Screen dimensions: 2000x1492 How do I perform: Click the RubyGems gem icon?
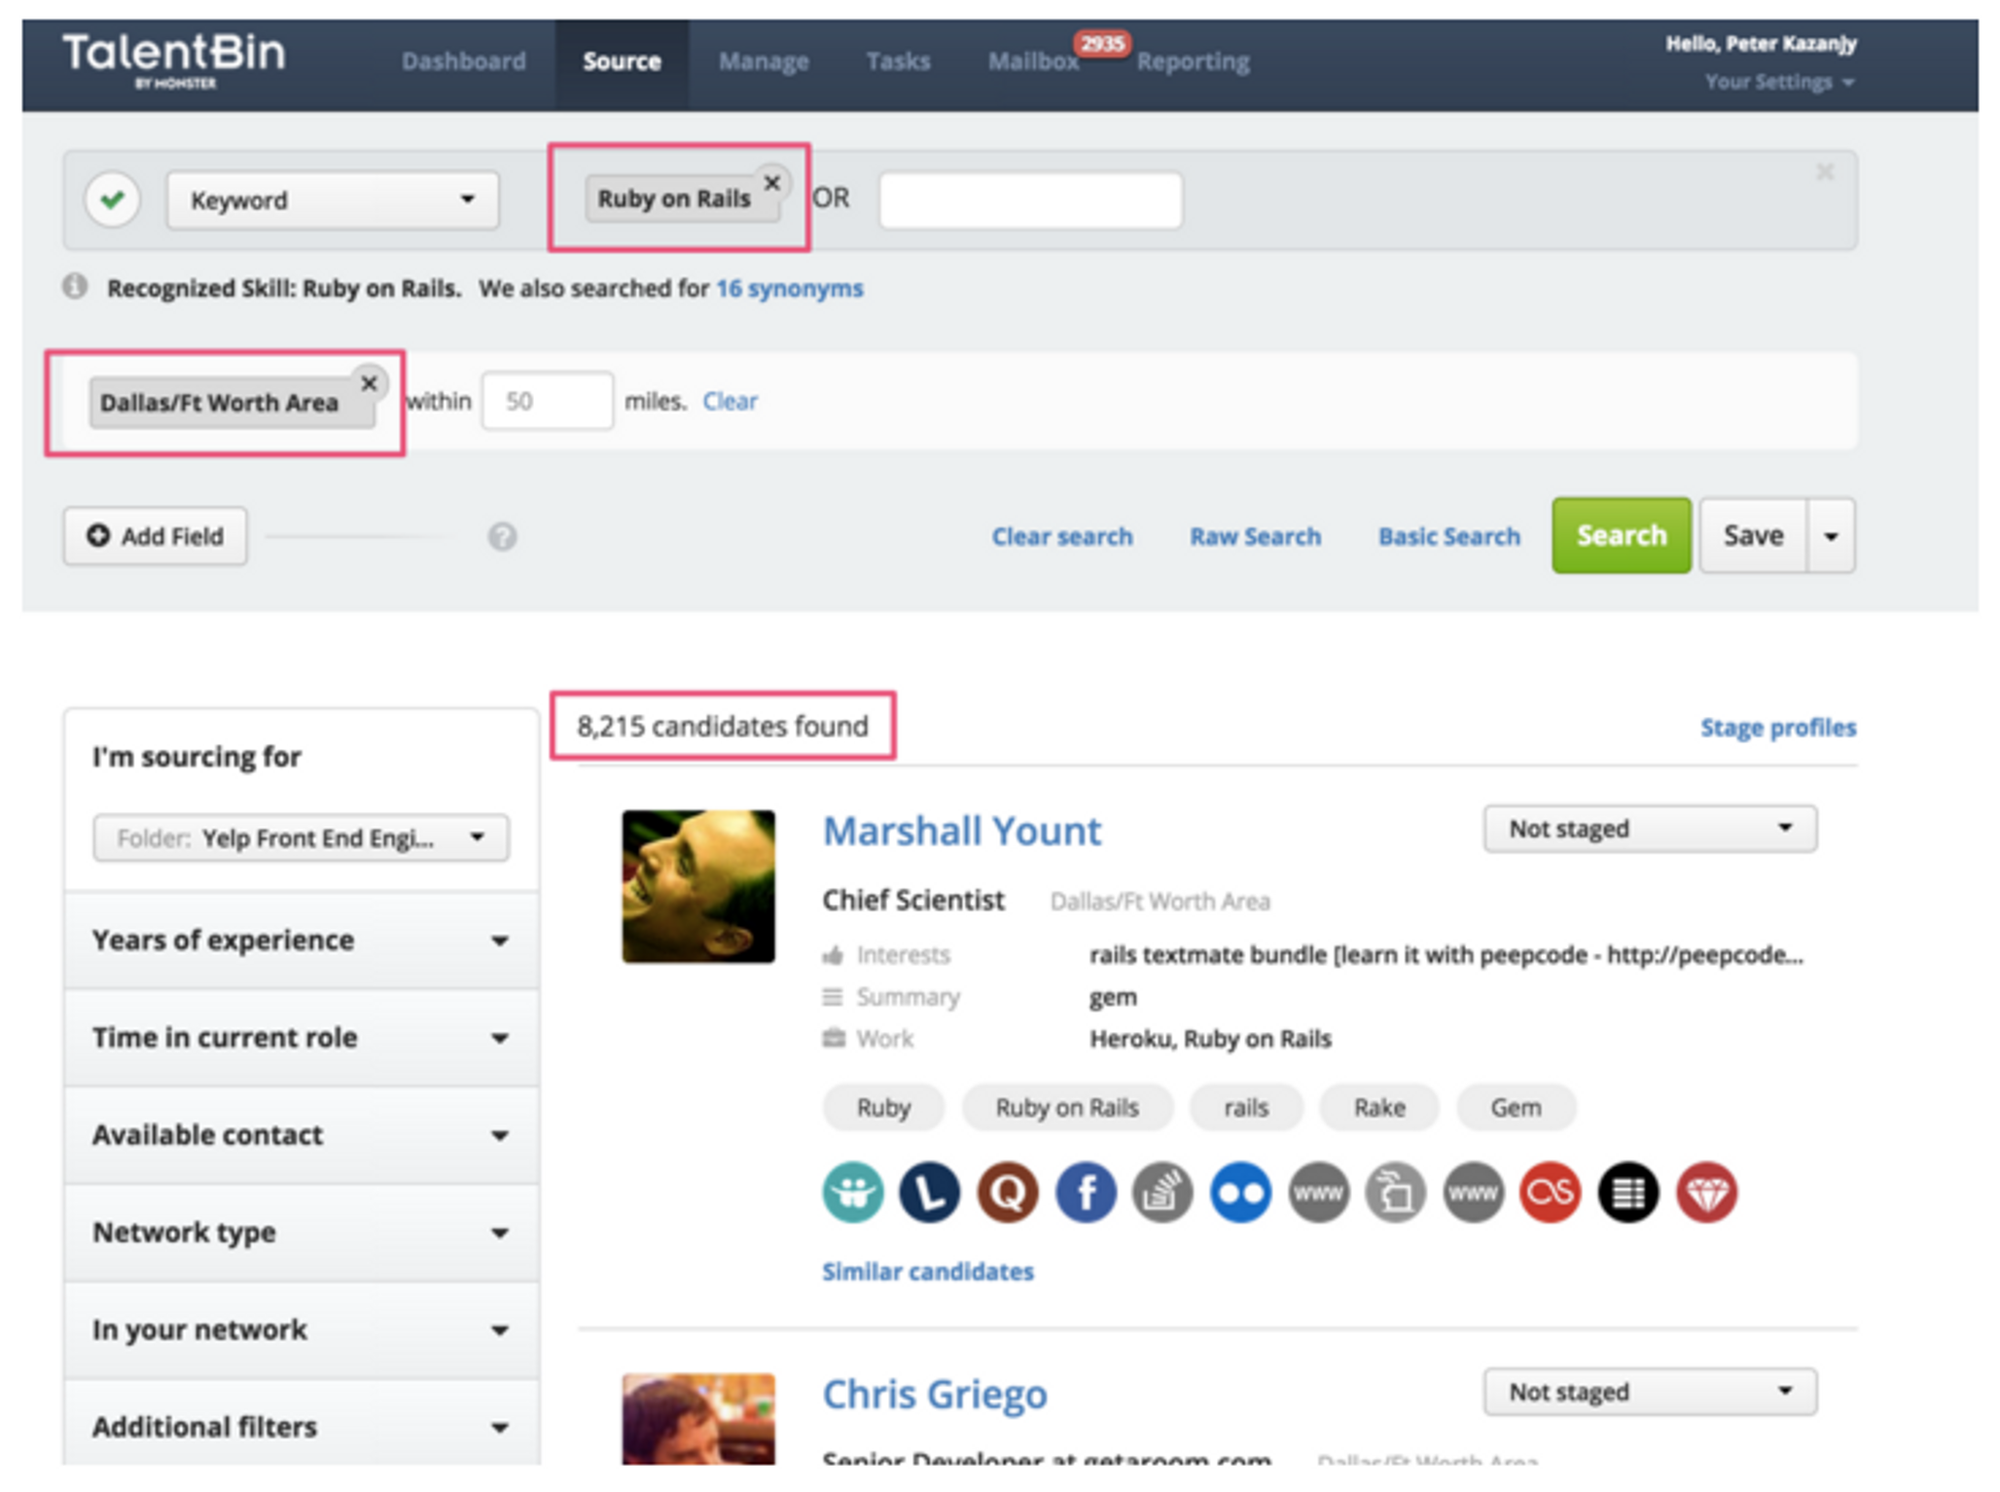(x=1706, y=1192)
